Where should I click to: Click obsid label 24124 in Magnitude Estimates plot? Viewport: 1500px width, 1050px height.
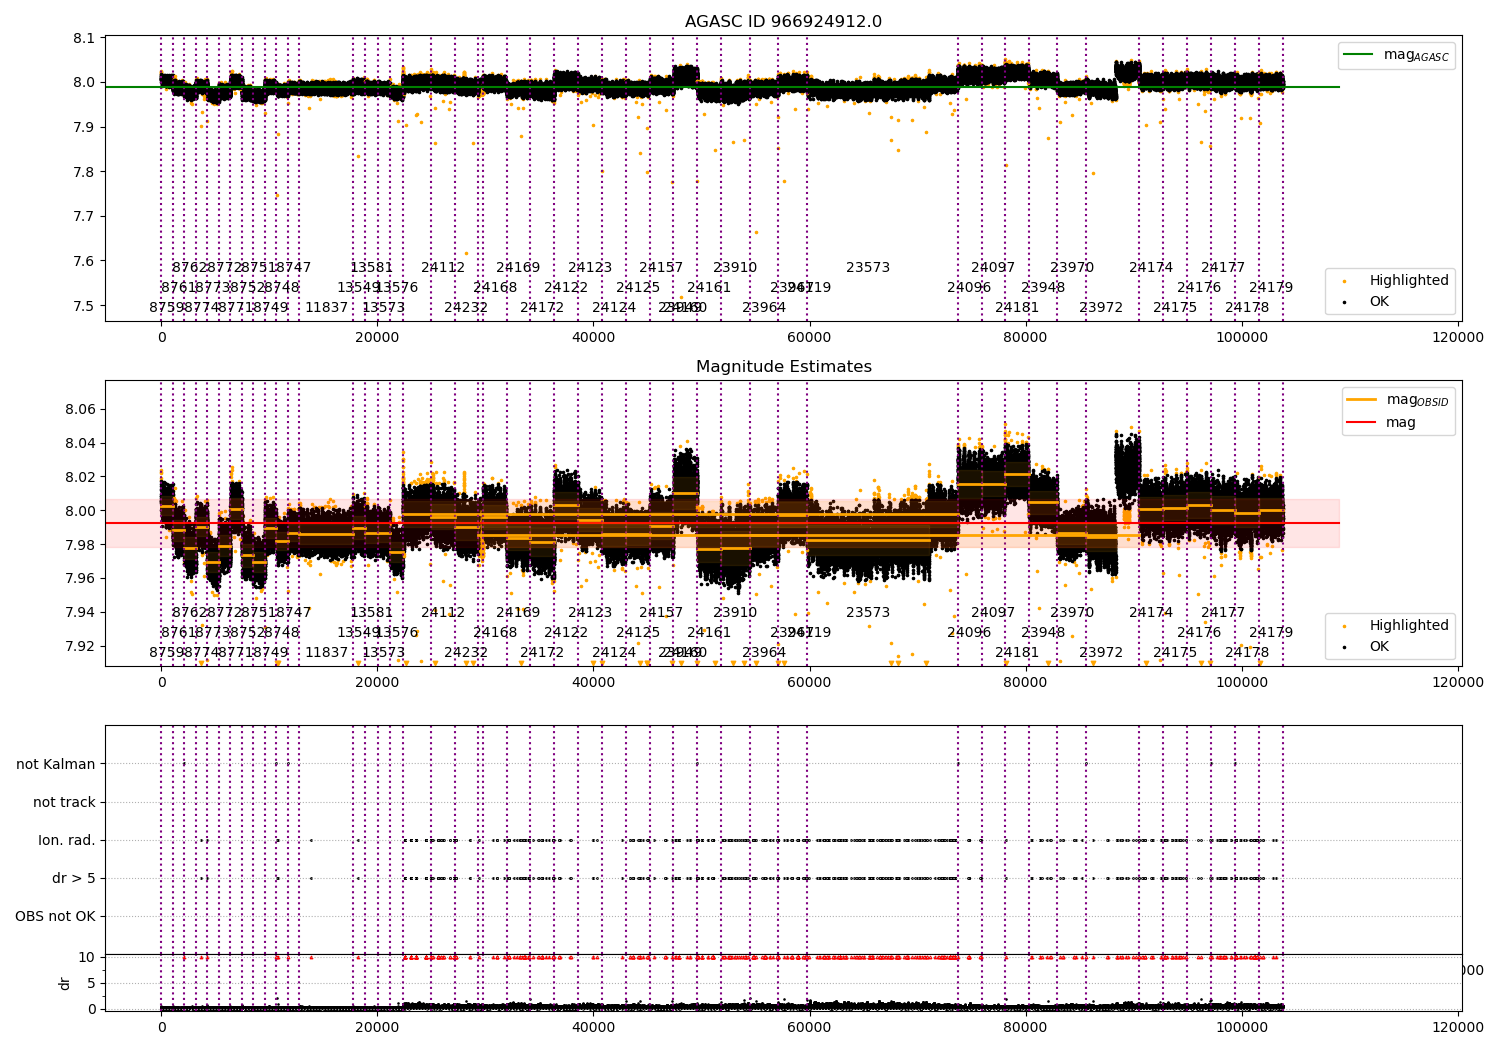coord(614,653)
